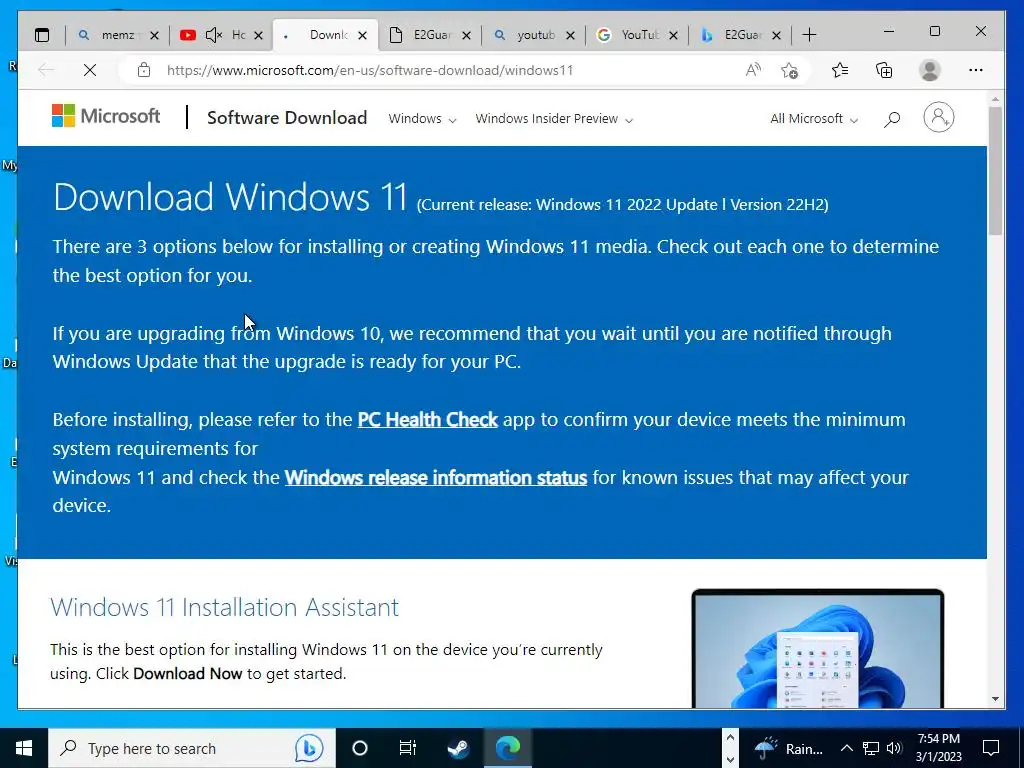Click the scrollbar up arrow
Image resolution: width=1024 pixels, height=768 pixels.
pos(995,99)
